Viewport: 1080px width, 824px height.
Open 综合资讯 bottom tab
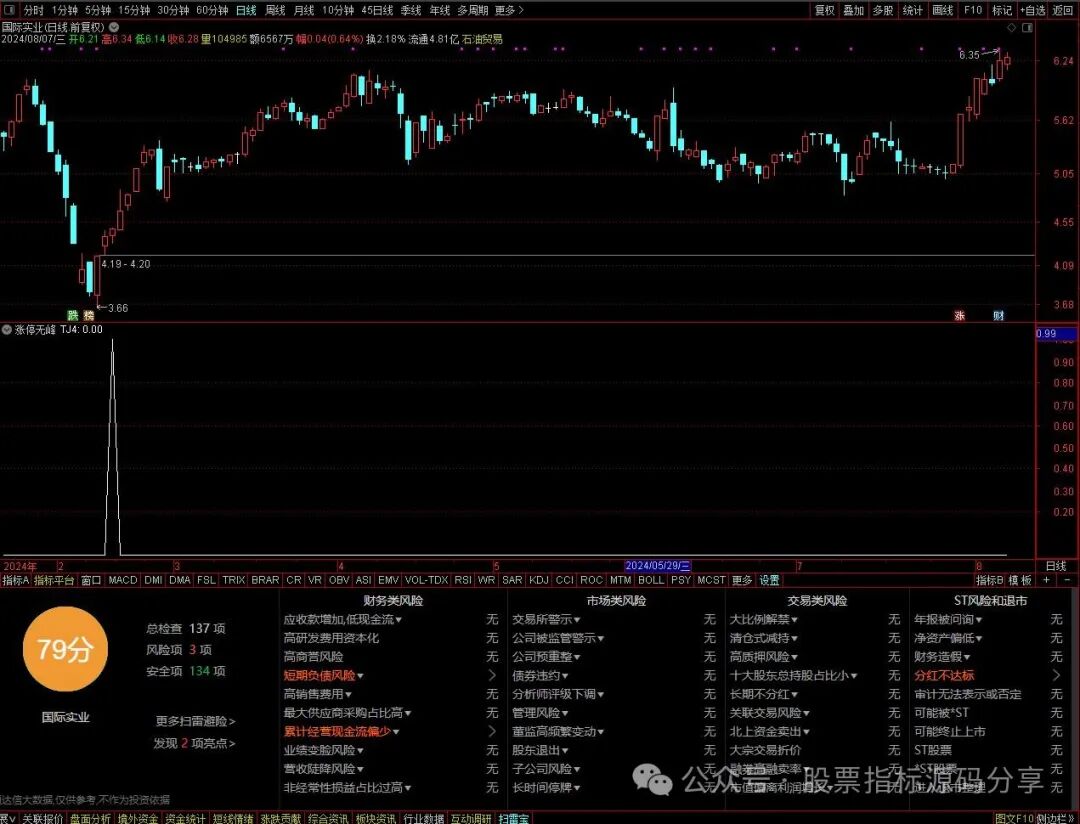click(328, 818)
